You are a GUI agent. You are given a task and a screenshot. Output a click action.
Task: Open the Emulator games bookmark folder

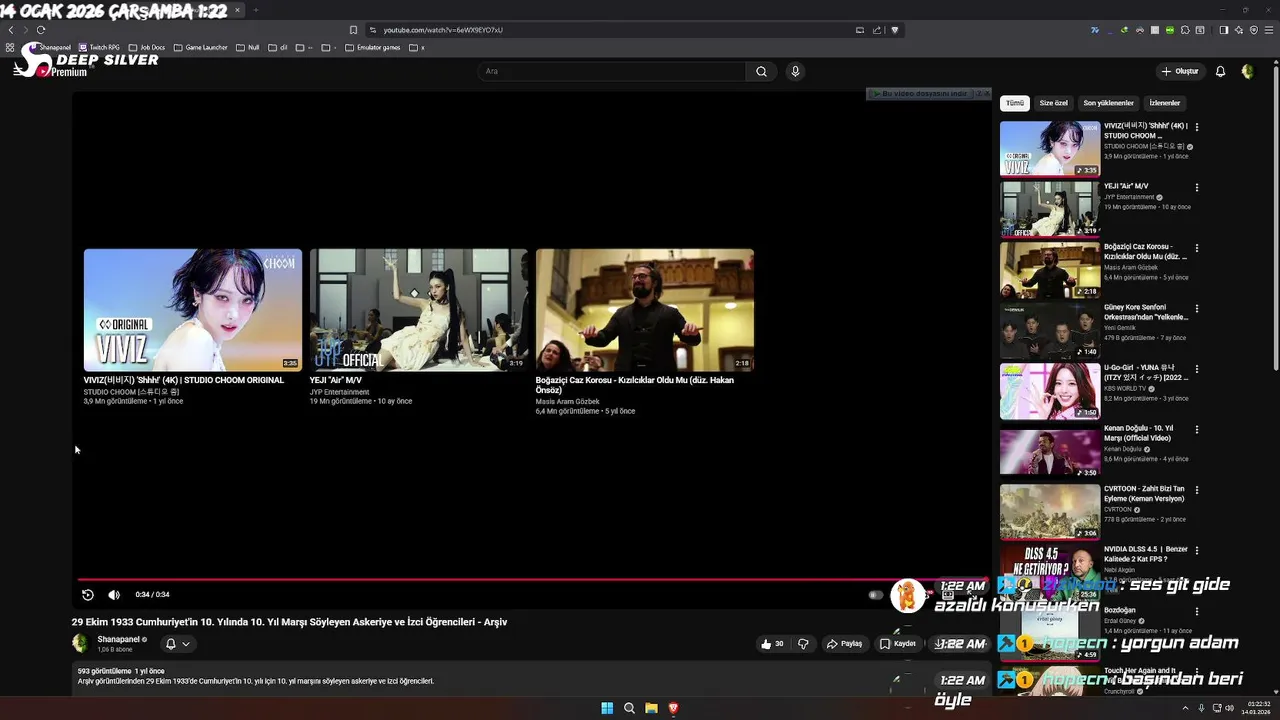(372, 47)
